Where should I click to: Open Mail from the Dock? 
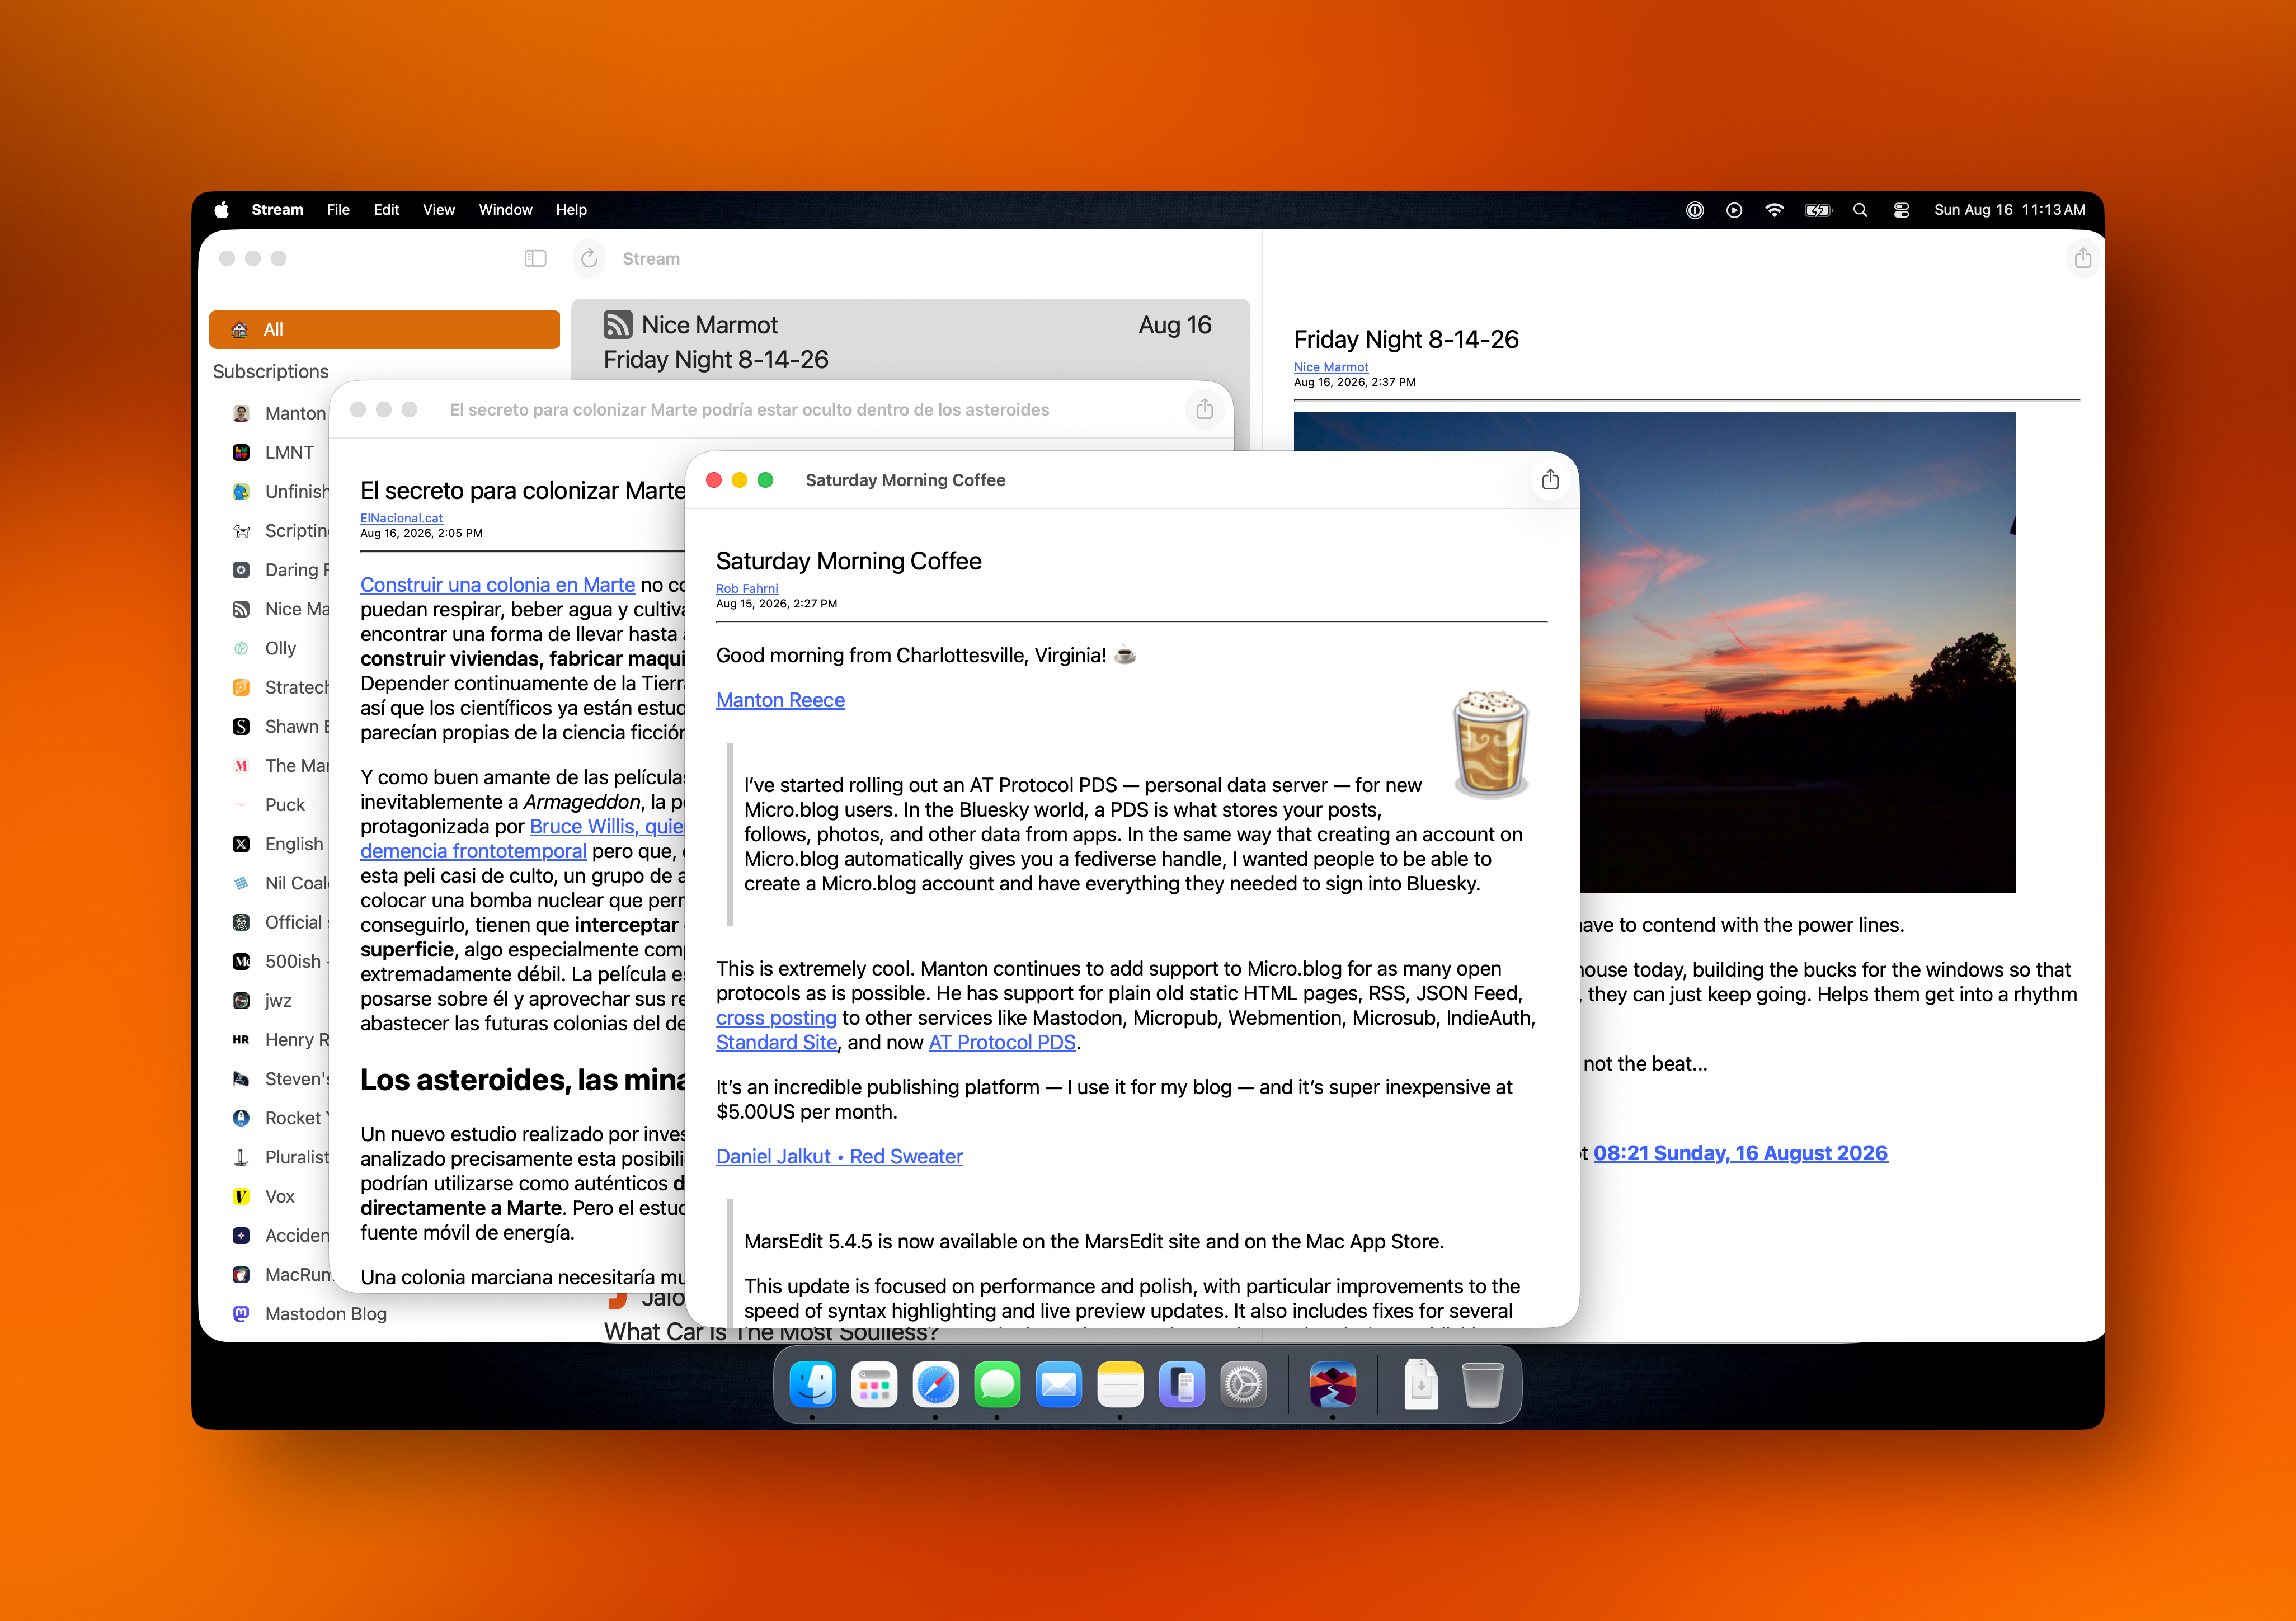(1059, 1385)
